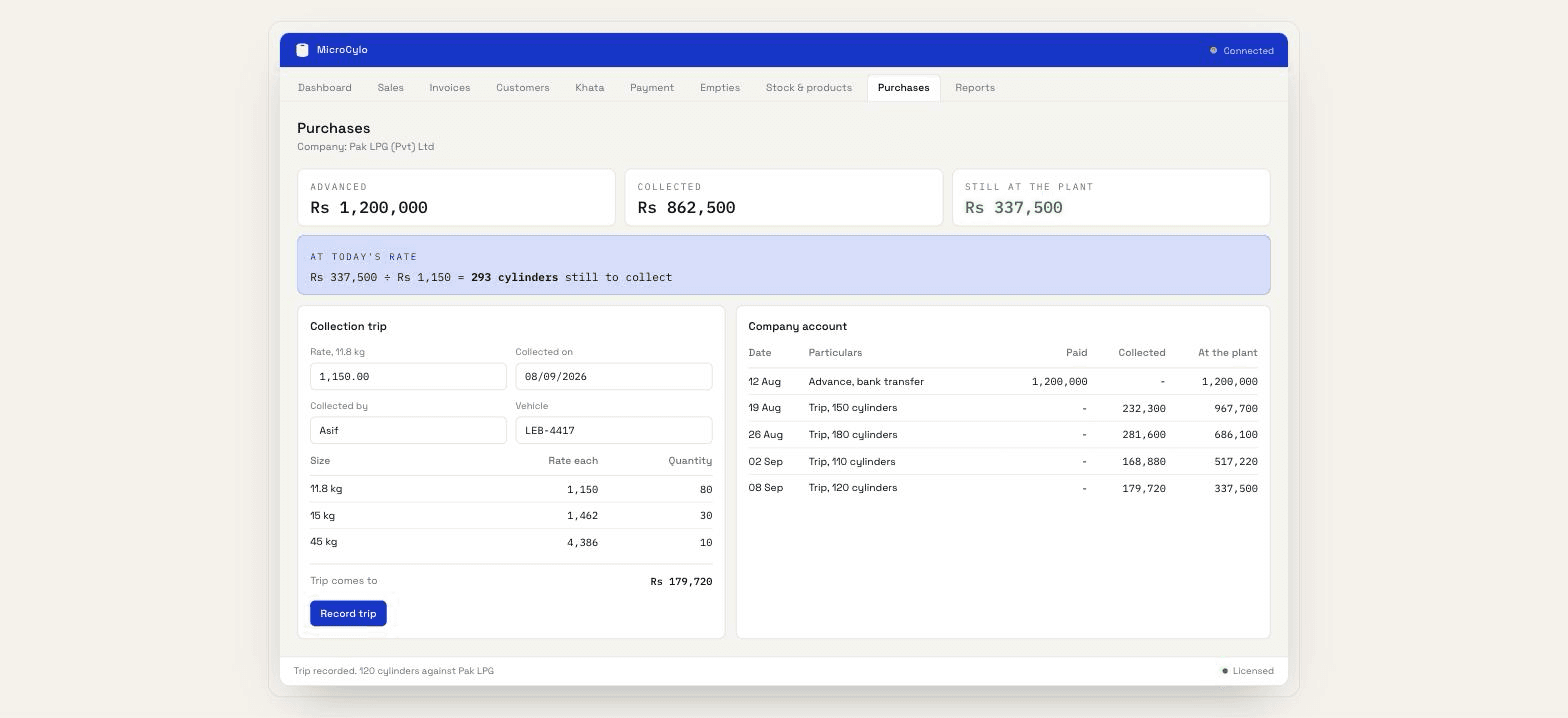The height and width of the screenshot is (718, 1568).
Task: Switch to the Payment tab
Action: tap(652, 88)
